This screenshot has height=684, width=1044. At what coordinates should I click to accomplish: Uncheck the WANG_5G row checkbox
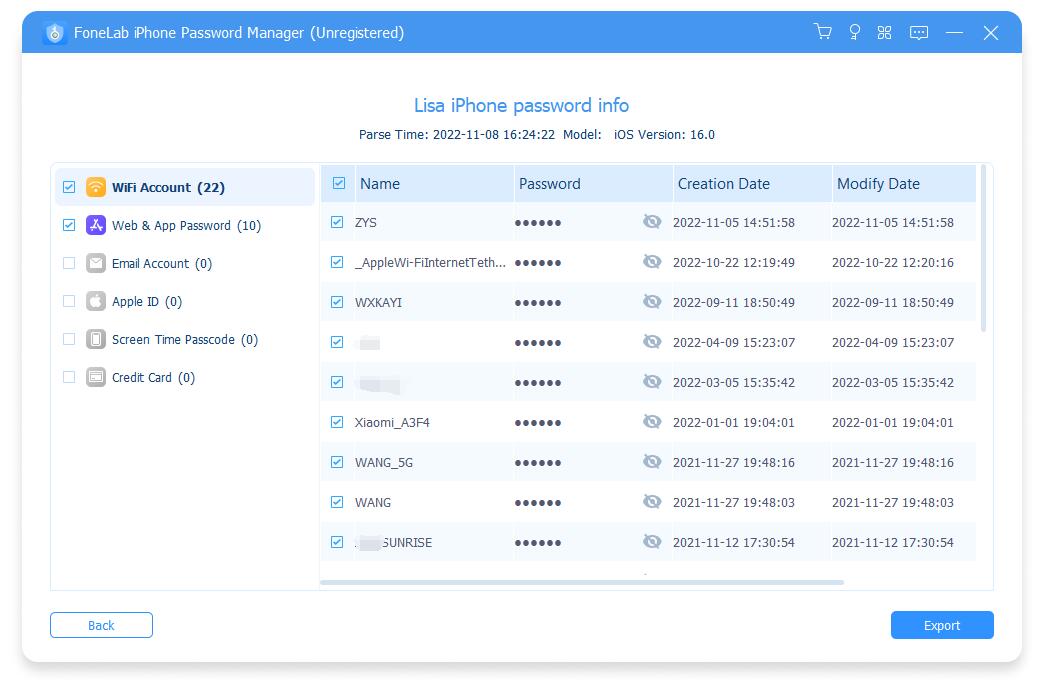click(337, 462)
